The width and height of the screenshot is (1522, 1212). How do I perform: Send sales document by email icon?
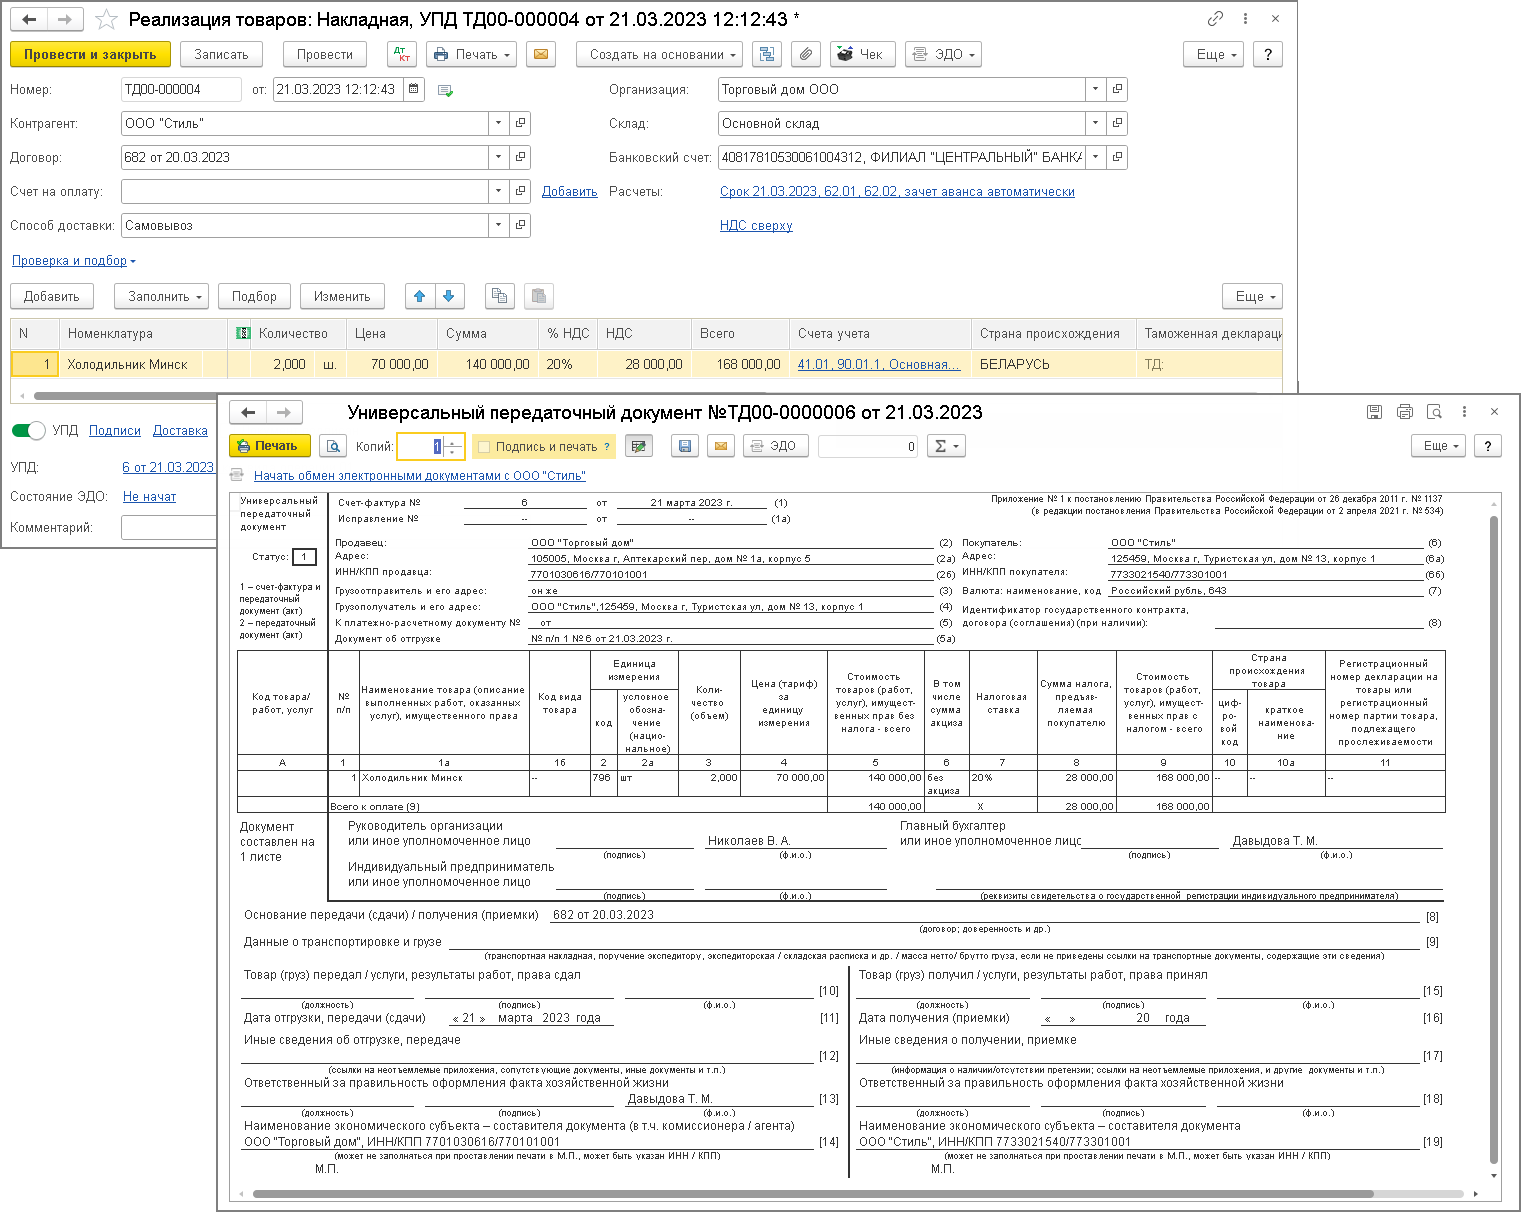pyautogui.click(x=541, y=54)
